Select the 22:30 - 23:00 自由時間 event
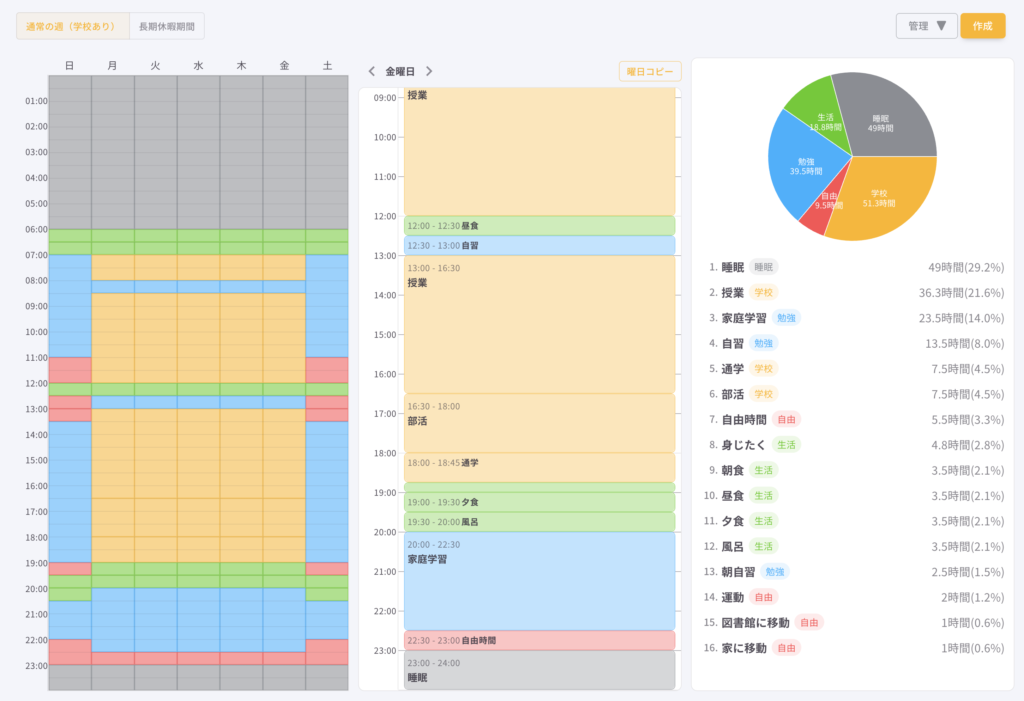 539,640
